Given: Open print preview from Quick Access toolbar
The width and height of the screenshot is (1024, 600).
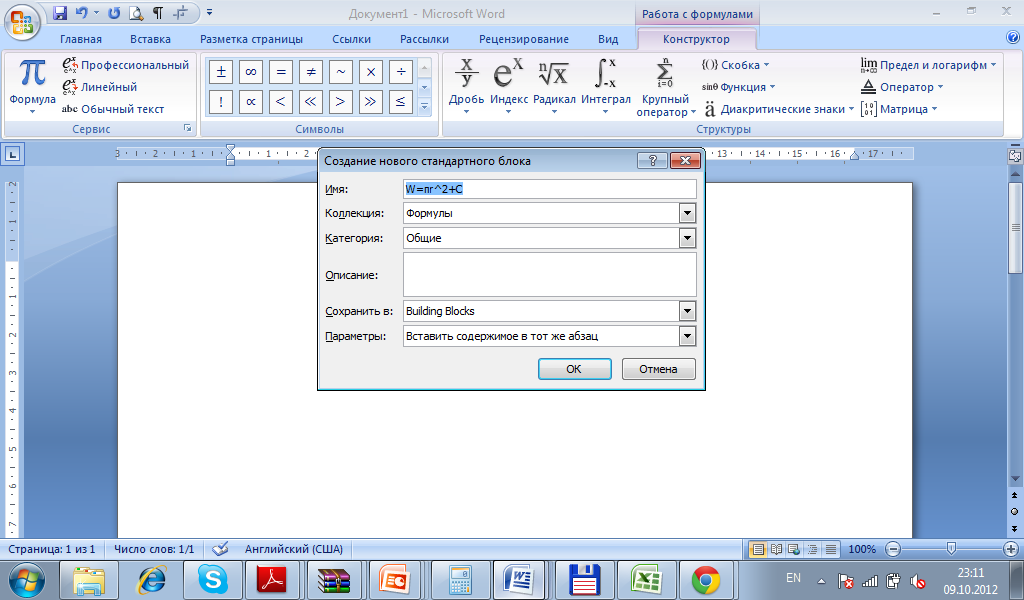Looking at the screenshot, I should pos(136,12).
